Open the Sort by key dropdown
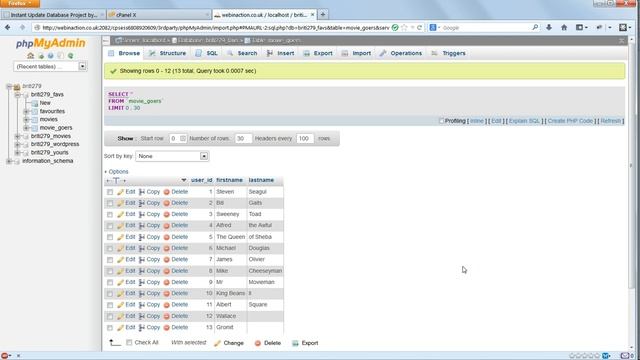Viewport: 640px width, 360px height. (x=172, y=156)
